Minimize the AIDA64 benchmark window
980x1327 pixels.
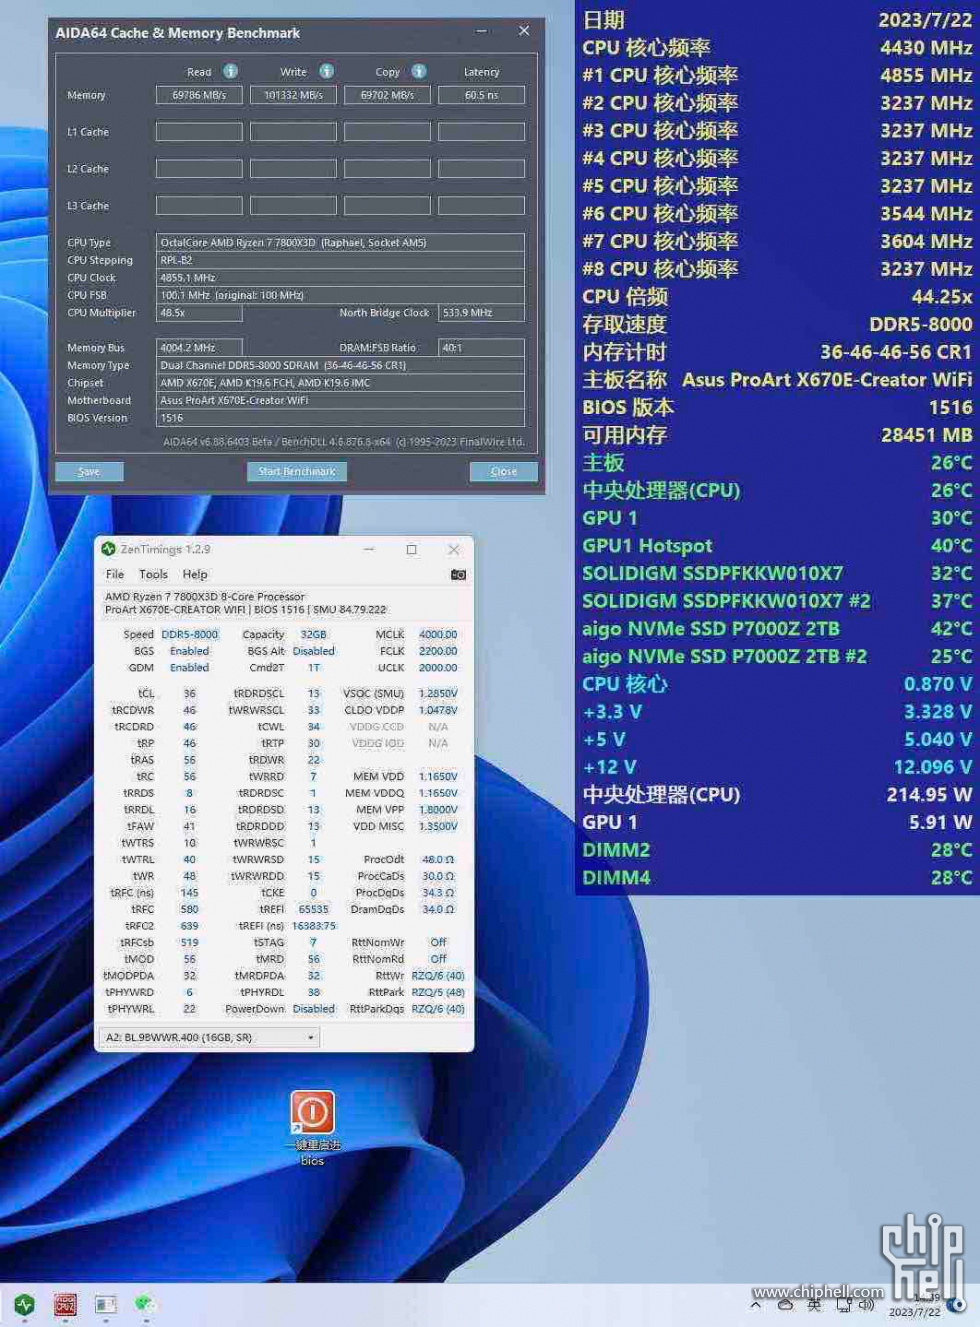(x=480, y=31)
